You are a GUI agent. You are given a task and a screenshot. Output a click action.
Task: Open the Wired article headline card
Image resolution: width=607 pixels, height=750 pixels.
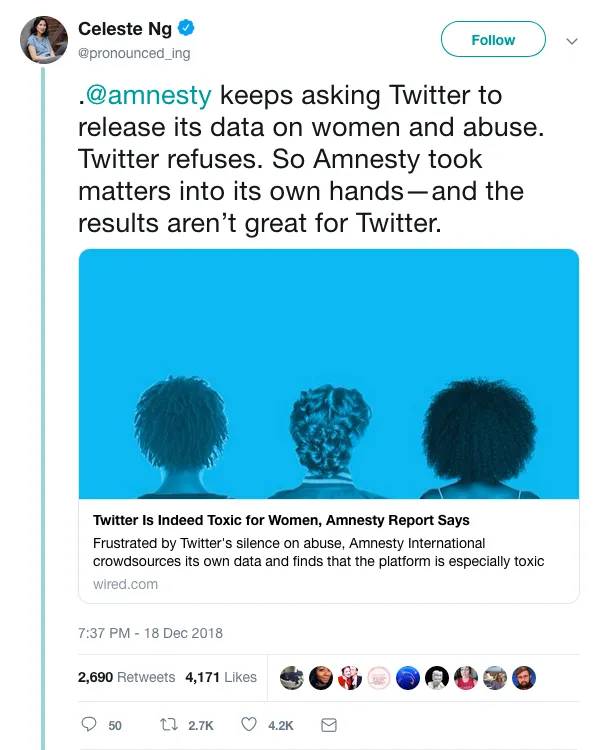[x=281, y=520]
